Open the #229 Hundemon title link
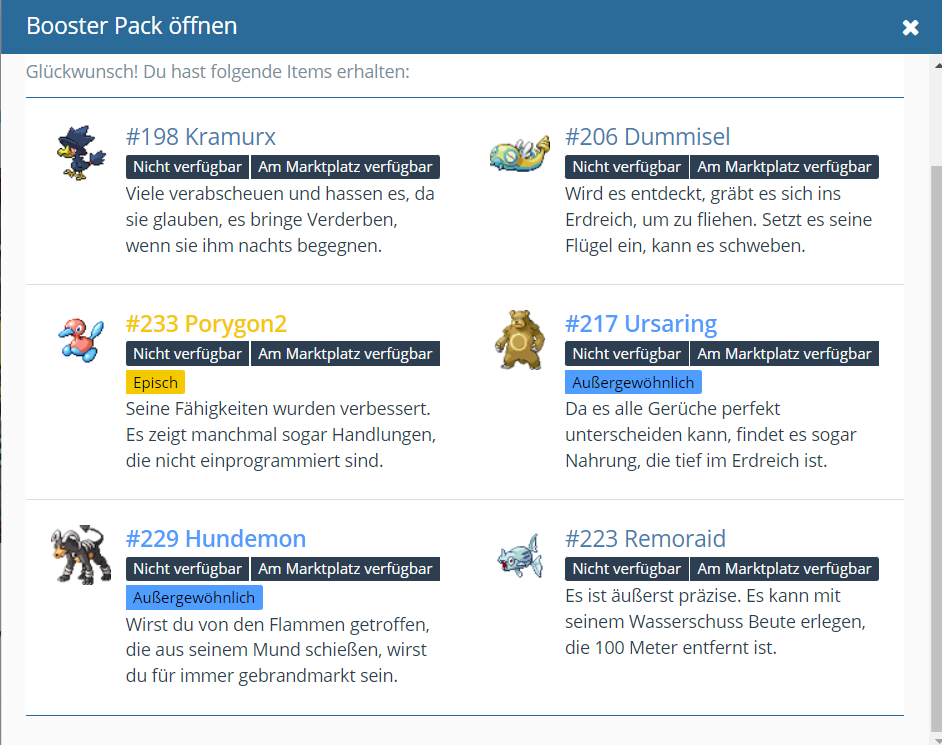This screenshot has height=745, width=942. click(x=216, y=539)
